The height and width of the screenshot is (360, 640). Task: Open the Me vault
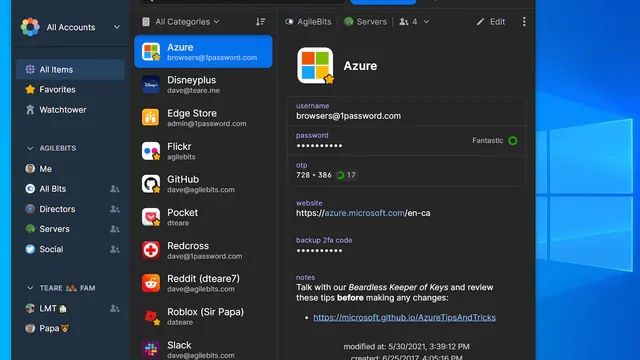[x=70, y=169]
